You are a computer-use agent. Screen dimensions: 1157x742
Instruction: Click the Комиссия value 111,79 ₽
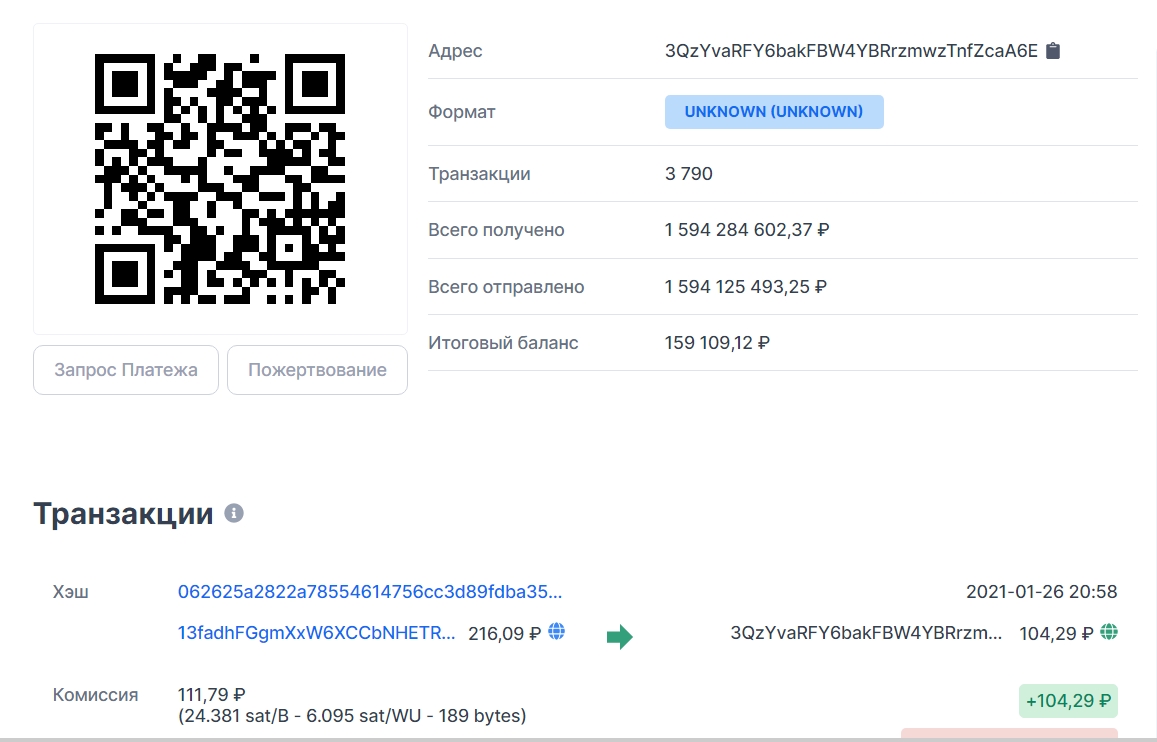pyautogui.click(x=212, y=694)
